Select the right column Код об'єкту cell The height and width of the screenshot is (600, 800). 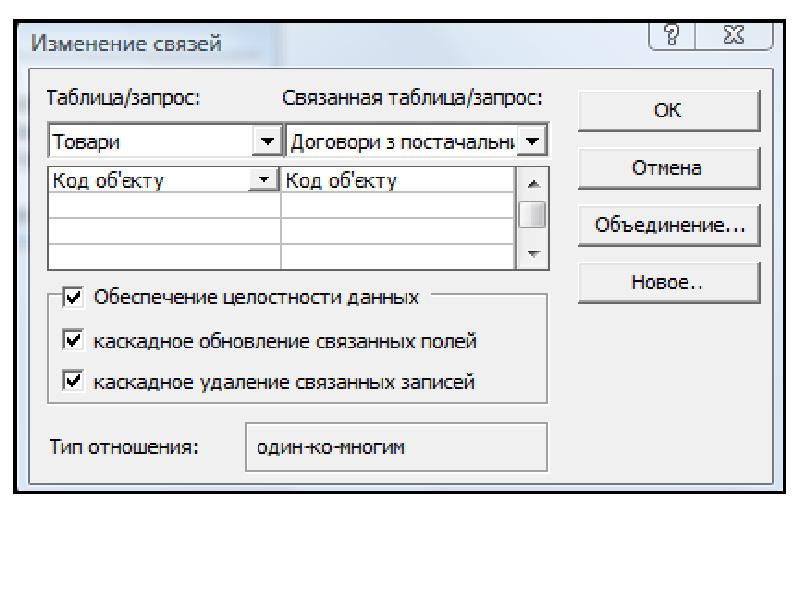click(x=396, y=180)
